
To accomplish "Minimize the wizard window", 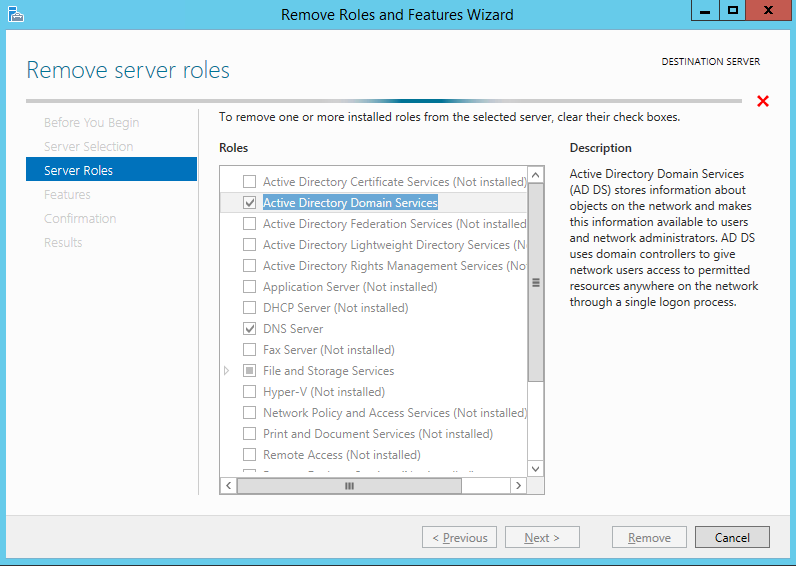I will [x=705, y=10].
